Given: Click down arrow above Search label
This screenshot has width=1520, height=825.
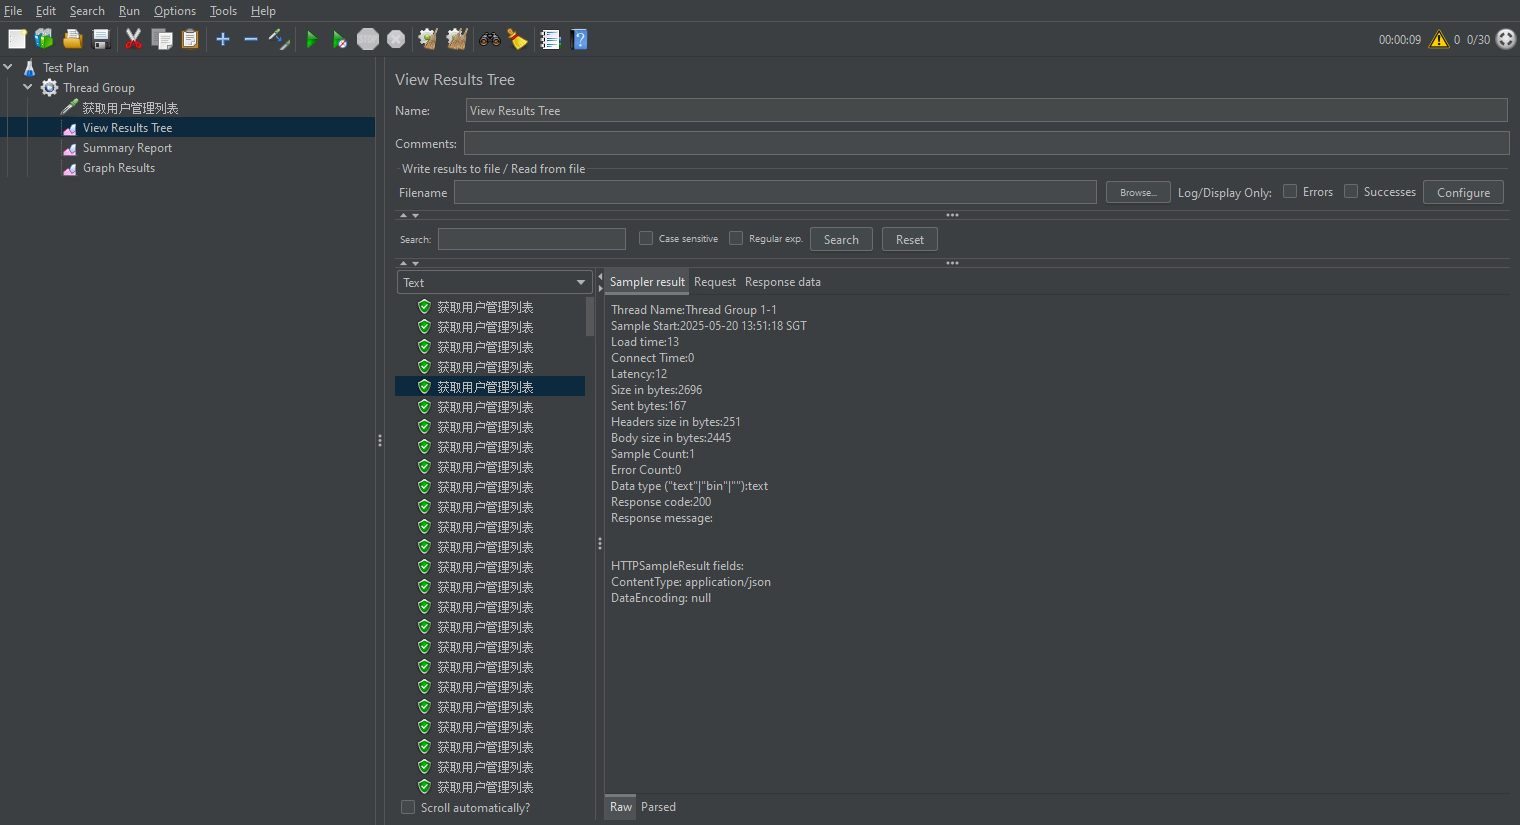Looking at the screenshot, I should tap(415, 215).
